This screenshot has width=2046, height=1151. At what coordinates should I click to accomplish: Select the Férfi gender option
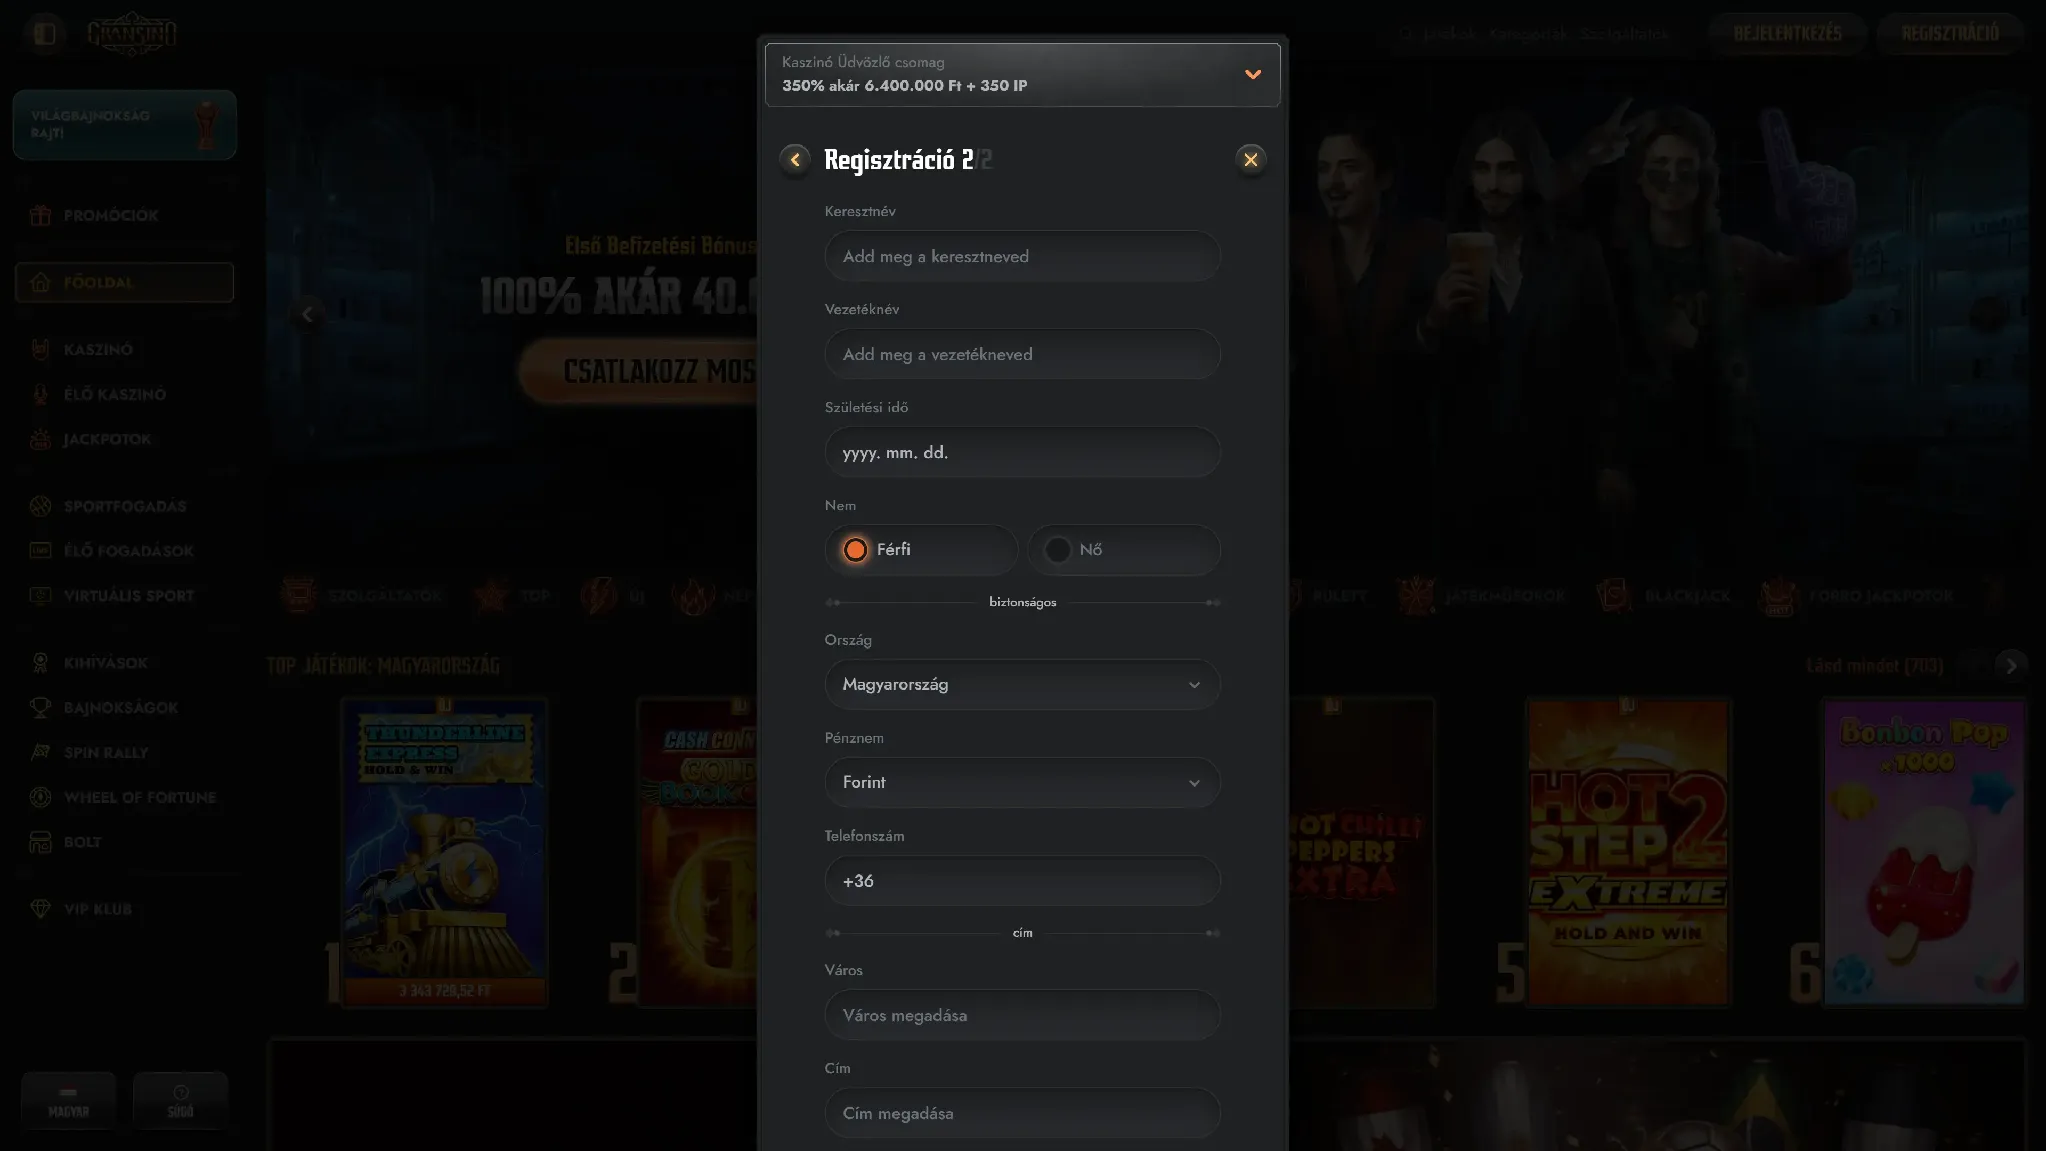coord(921,550)
